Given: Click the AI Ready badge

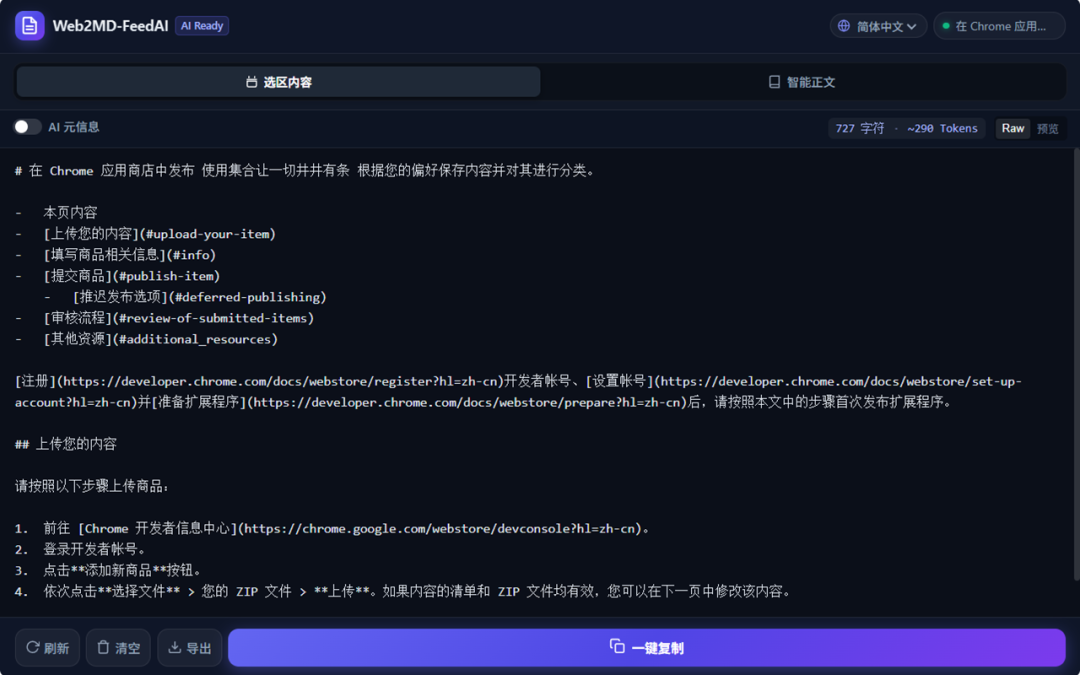Looking at the screenshot, I should point(202,26).
